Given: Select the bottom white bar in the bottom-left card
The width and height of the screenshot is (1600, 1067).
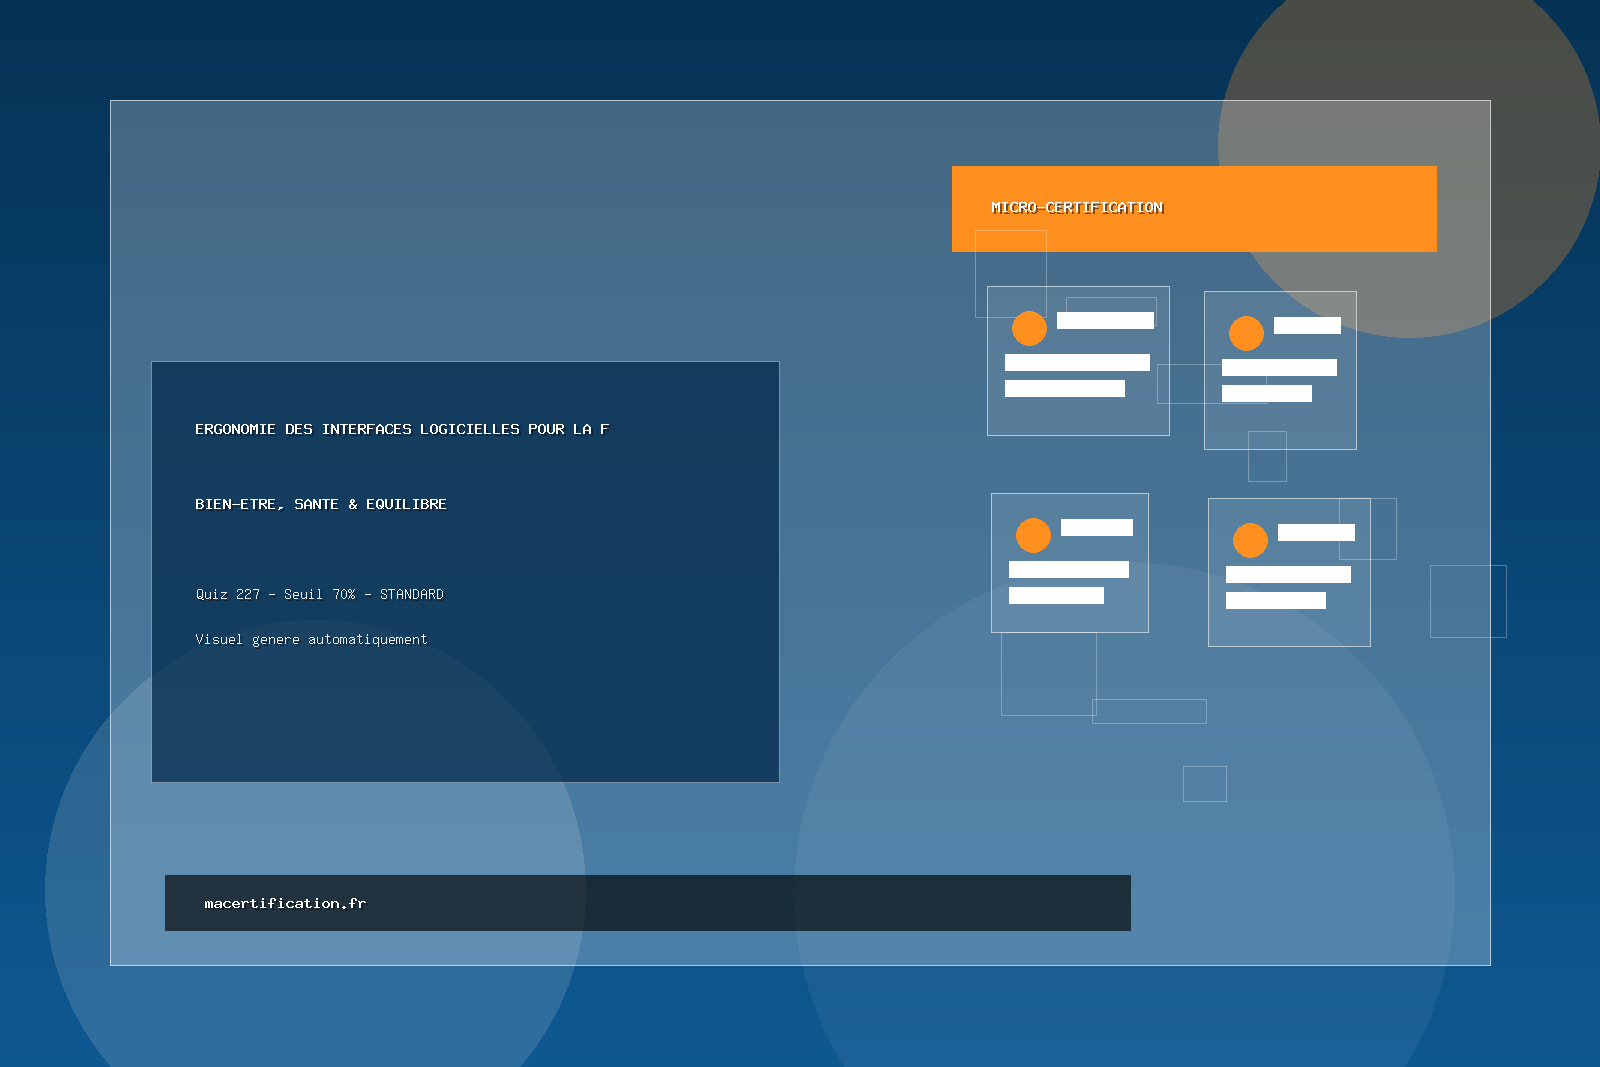Looking at the screenshot, I should point(1056,595).
